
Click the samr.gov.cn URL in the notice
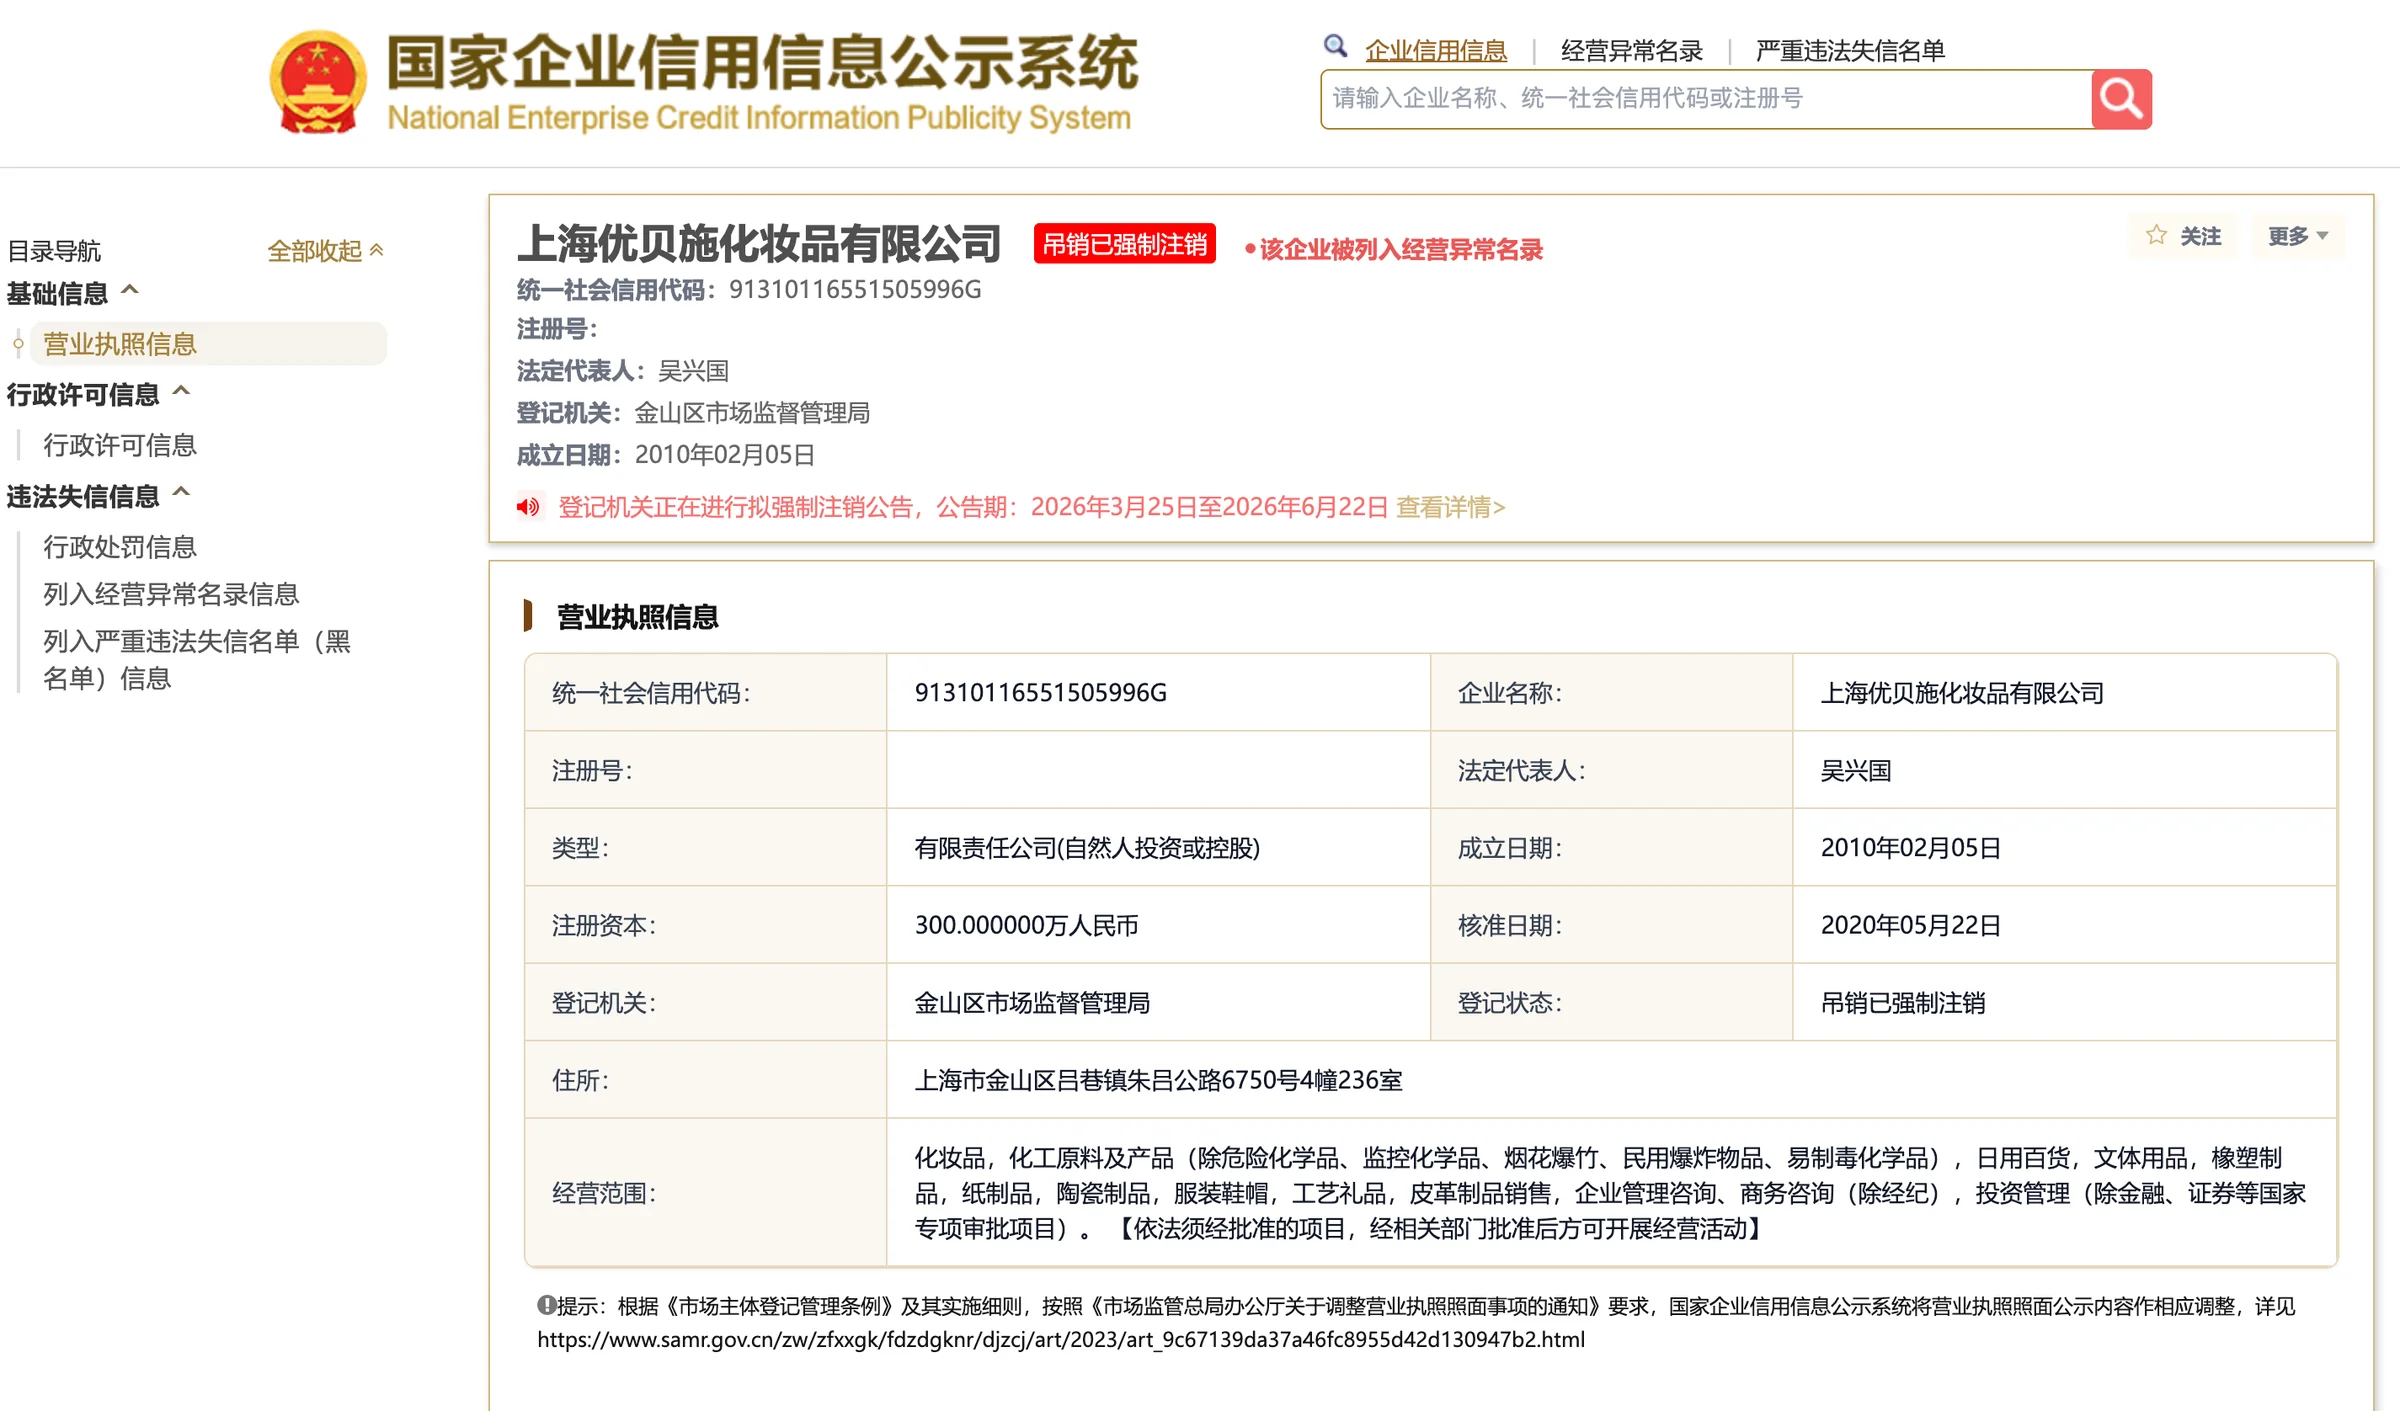click(x=1061, y=1339)
